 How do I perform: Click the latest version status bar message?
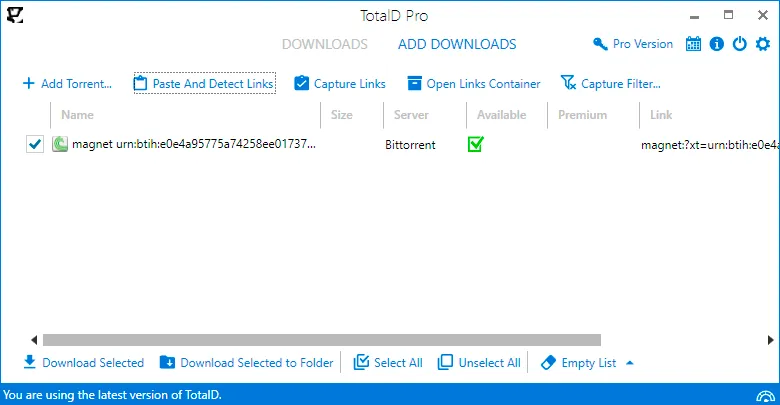click(112, 395)
